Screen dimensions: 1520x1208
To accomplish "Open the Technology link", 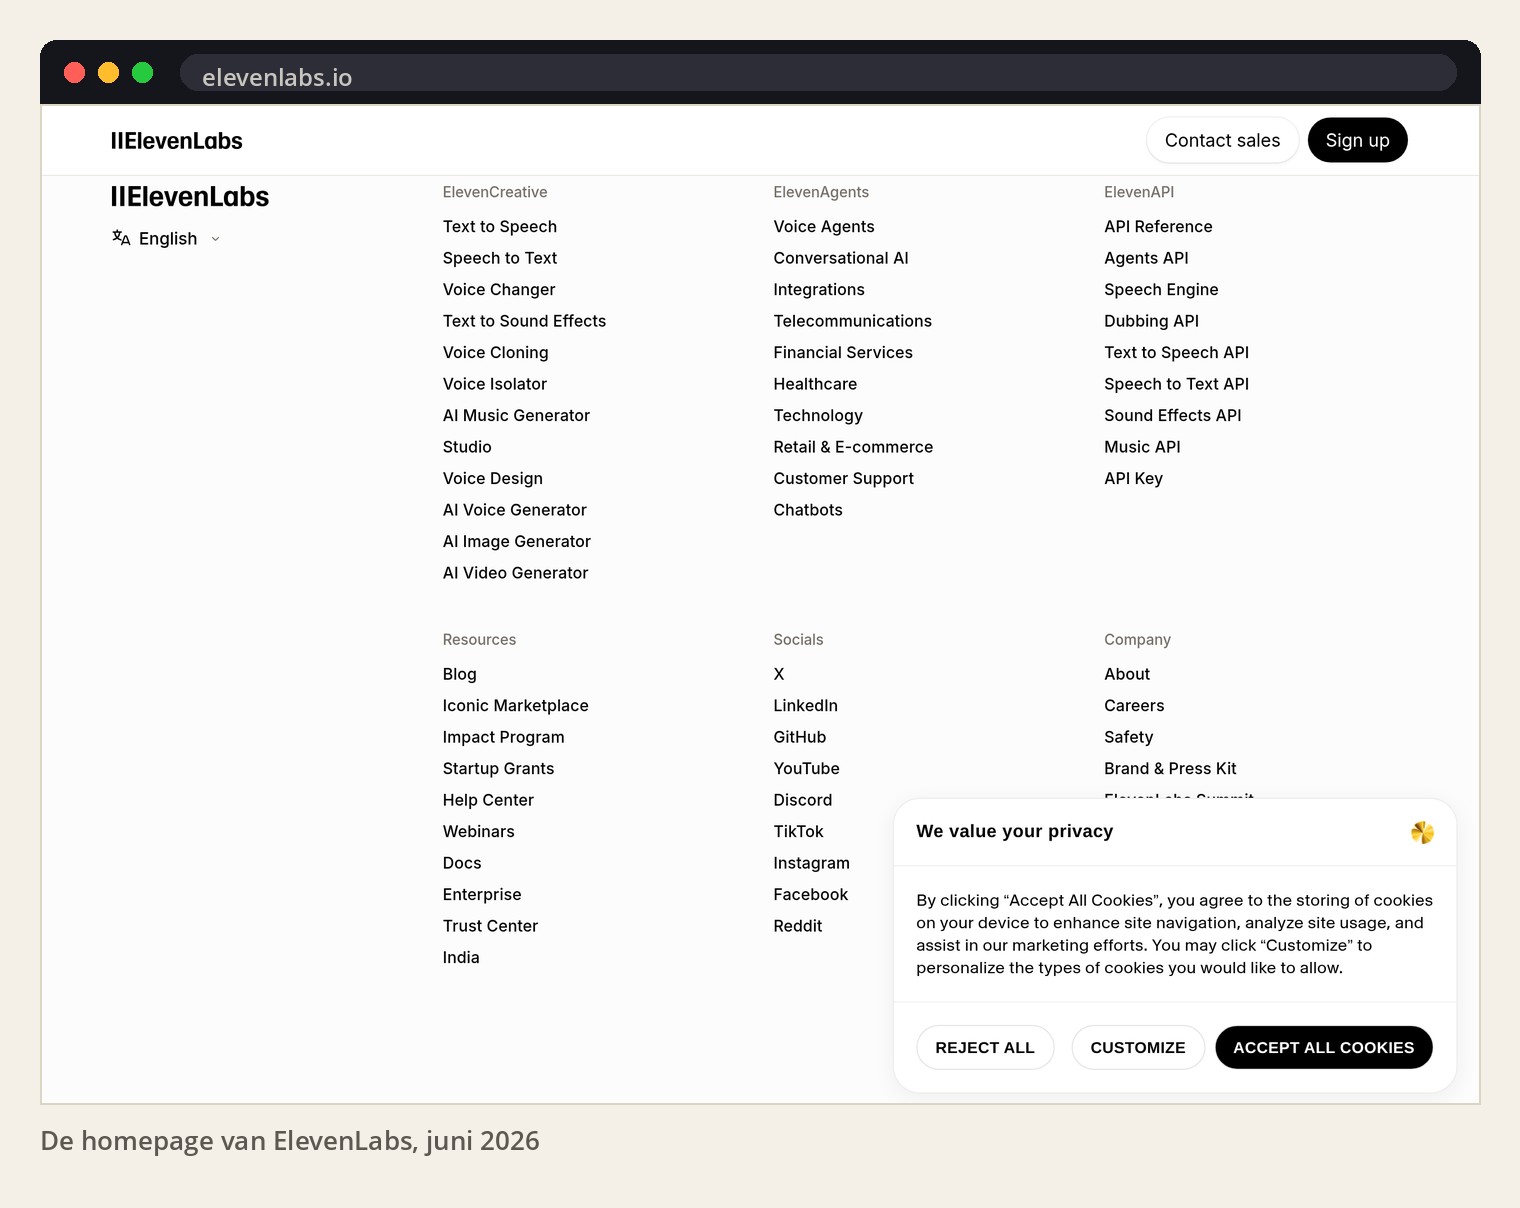I will [x=818, y=416].
